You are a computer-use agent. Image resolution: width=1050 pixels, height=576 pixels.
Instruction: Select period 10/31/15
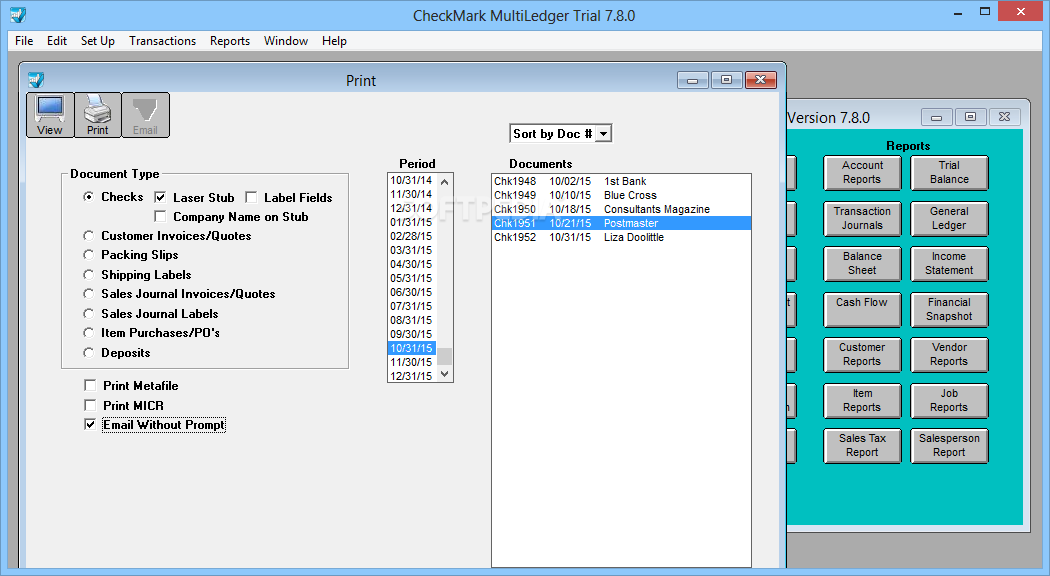coord(412,348)
